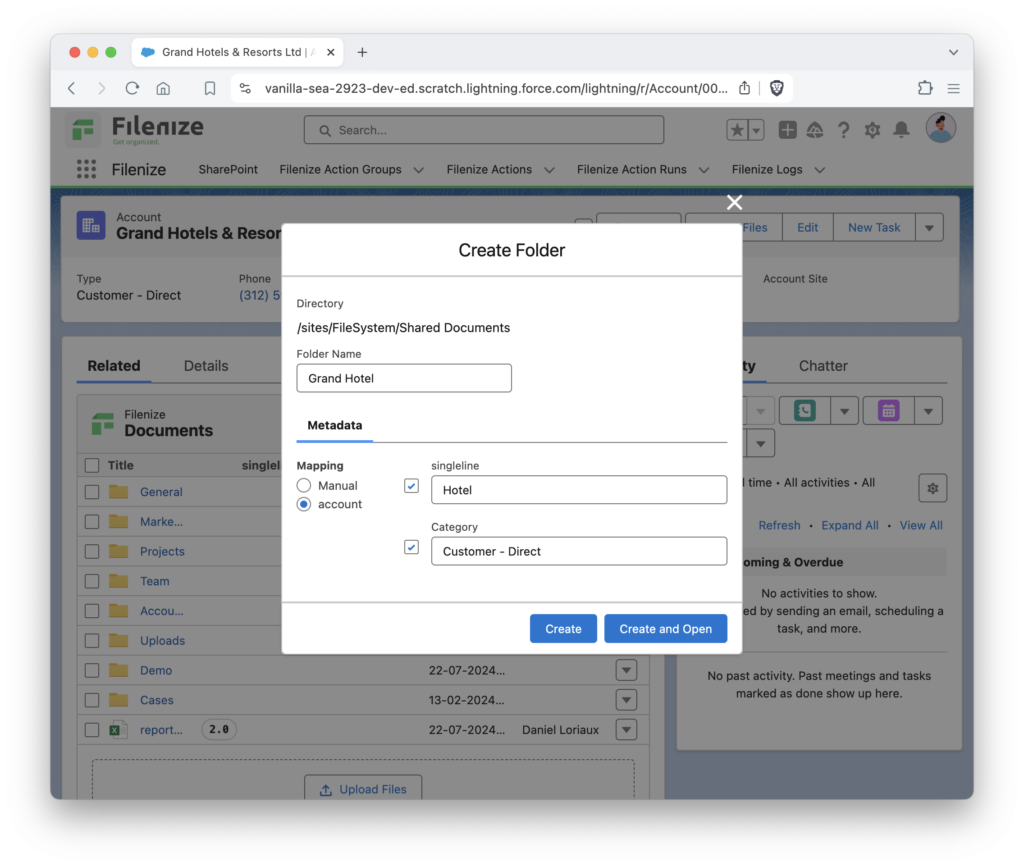
Task: Click the Demo folder icon
Action: point(118,670)
